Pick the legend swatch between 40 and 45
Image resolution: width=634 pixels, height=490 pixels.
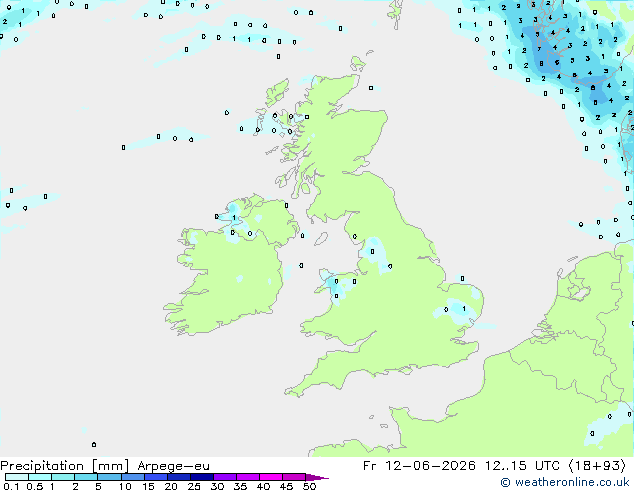pyautogui.click(x=271, y=477)
